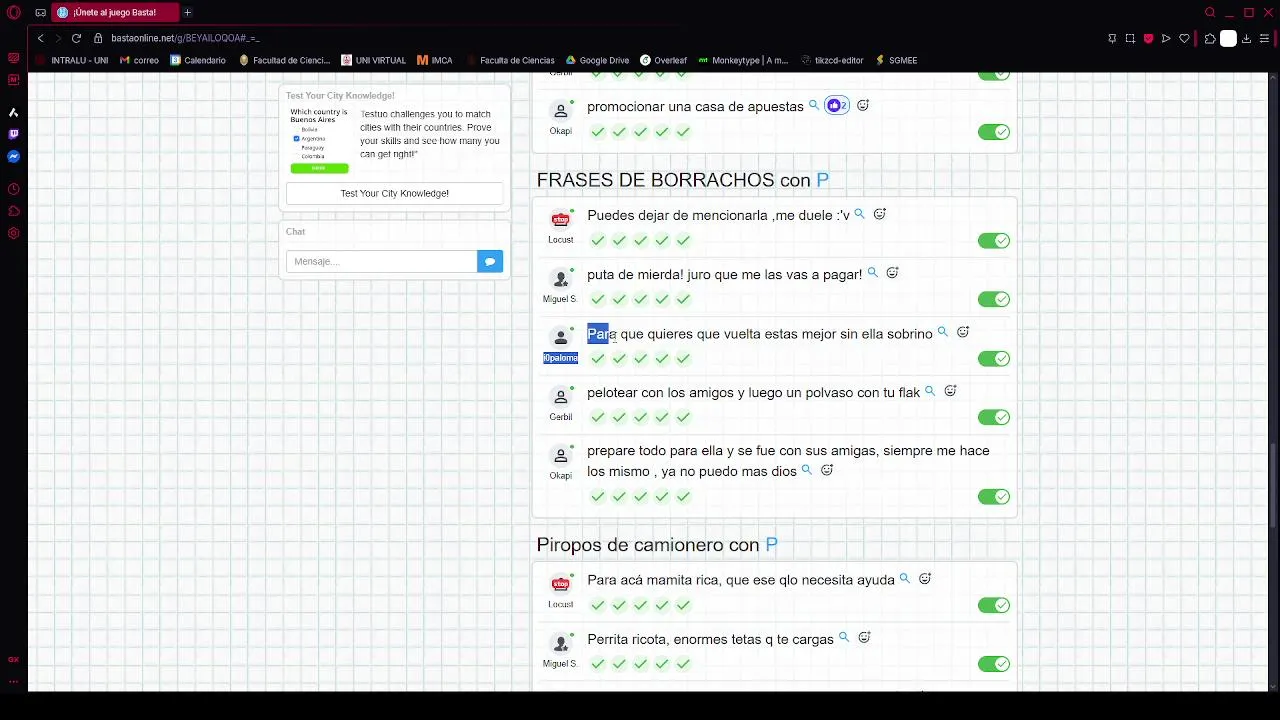Click the like badge on 'casa de apuestas'

point(837,105)
